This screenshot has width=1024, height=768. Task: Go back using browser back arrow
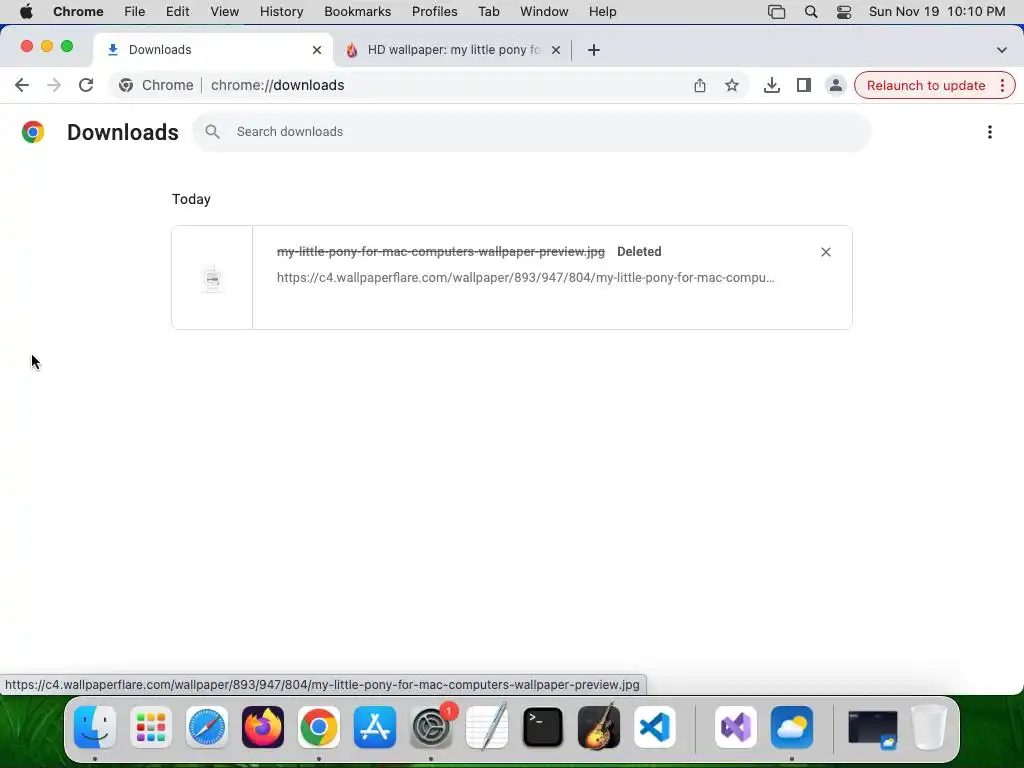(22, 86)
